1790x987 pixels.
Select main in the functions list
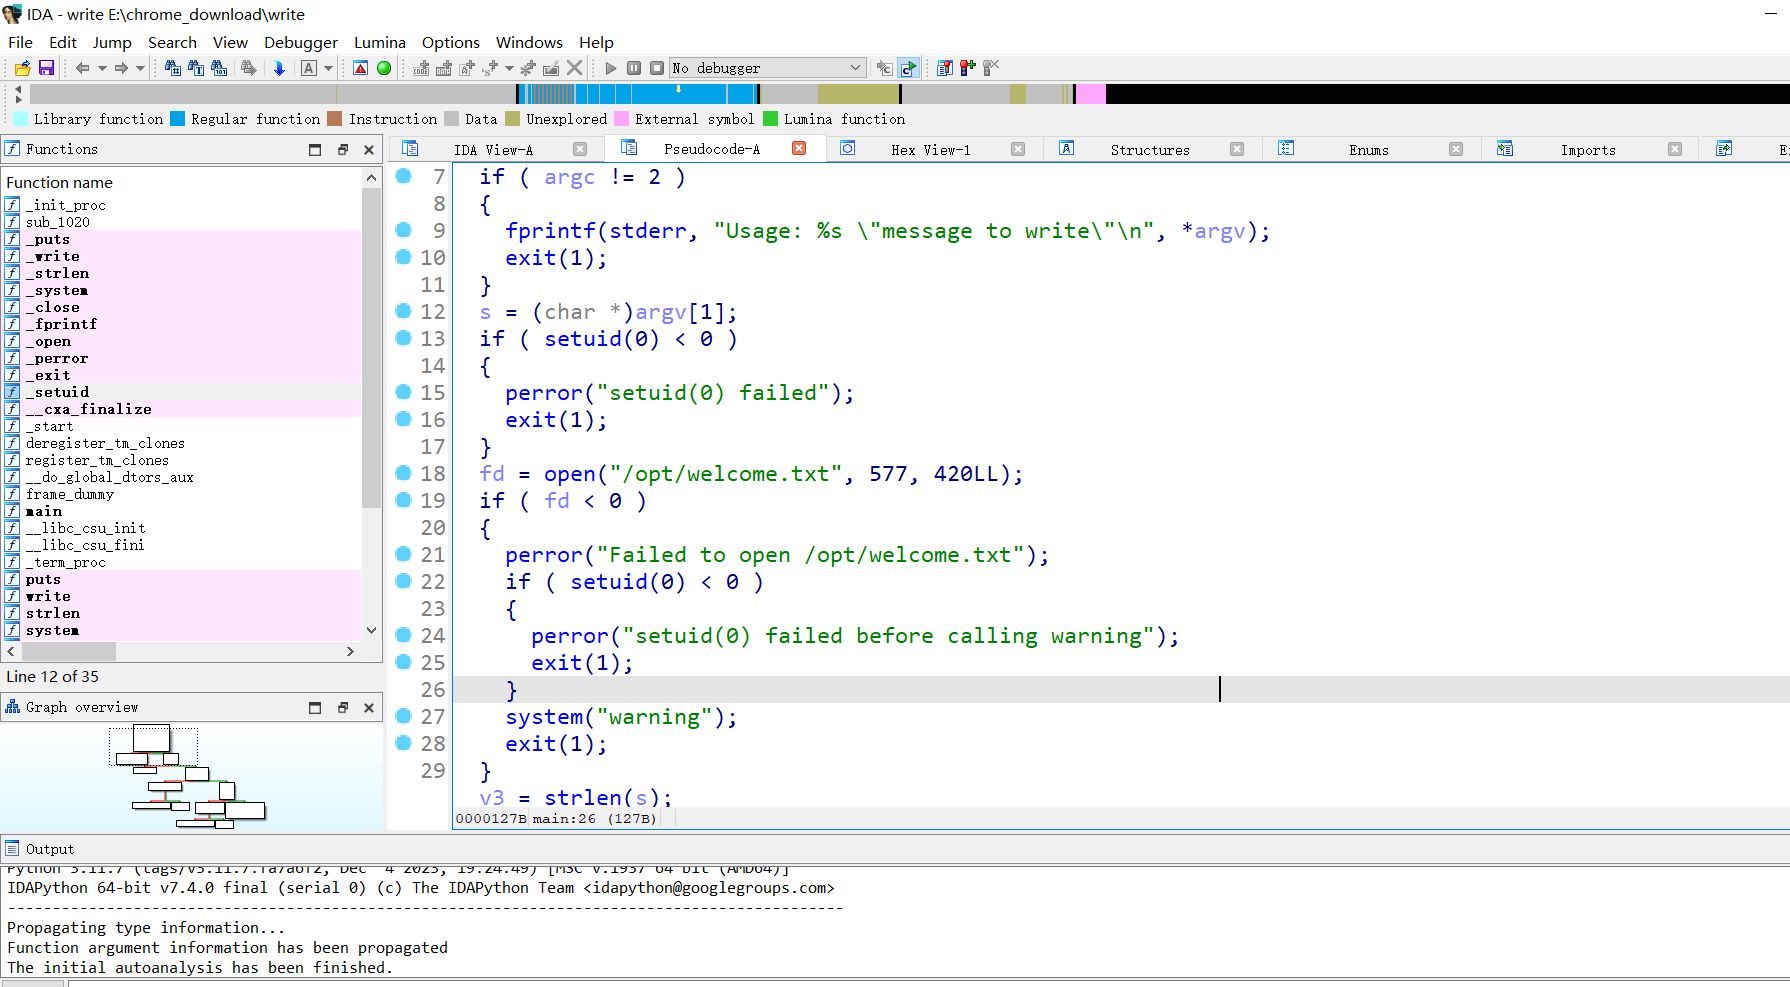(44, 511)
